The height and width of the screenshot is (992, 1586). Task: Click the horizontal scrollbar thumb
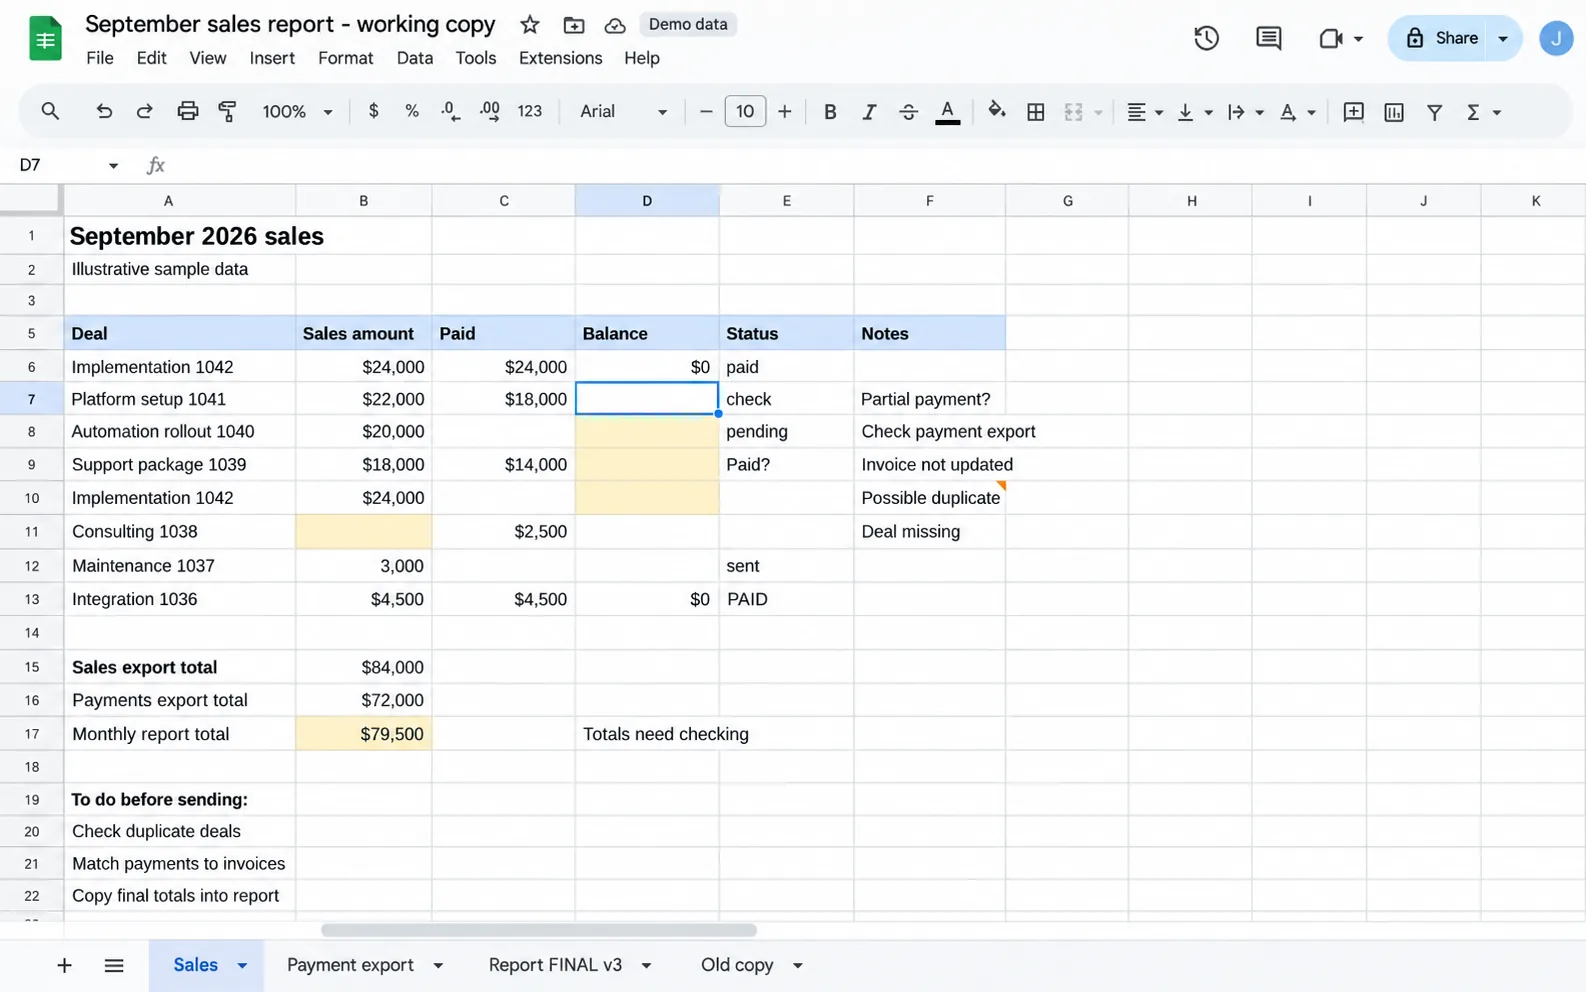(539, 930)
